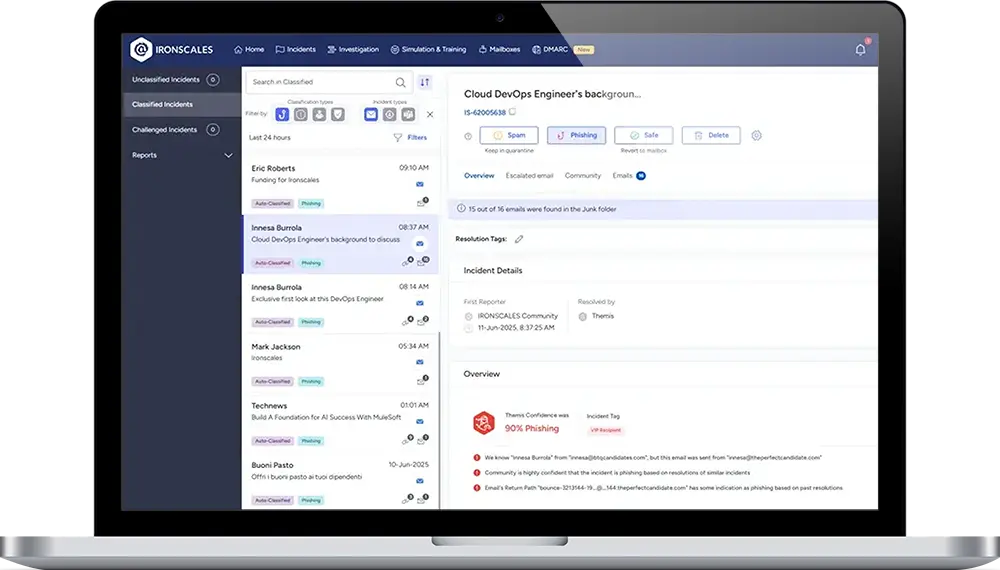Viewport: 1000px width, 570px height.
Task: Click incident ID IS-62005638 link
Action: tap(485, 113)
